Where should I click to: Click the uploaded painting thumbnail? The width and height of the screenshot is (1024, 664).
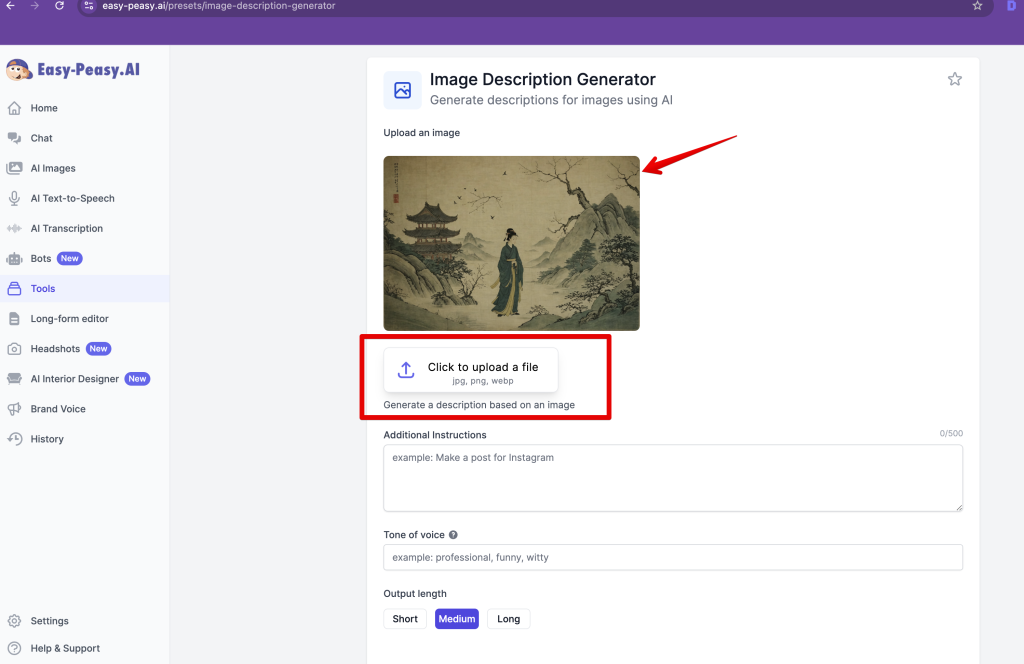pos(511,243)
